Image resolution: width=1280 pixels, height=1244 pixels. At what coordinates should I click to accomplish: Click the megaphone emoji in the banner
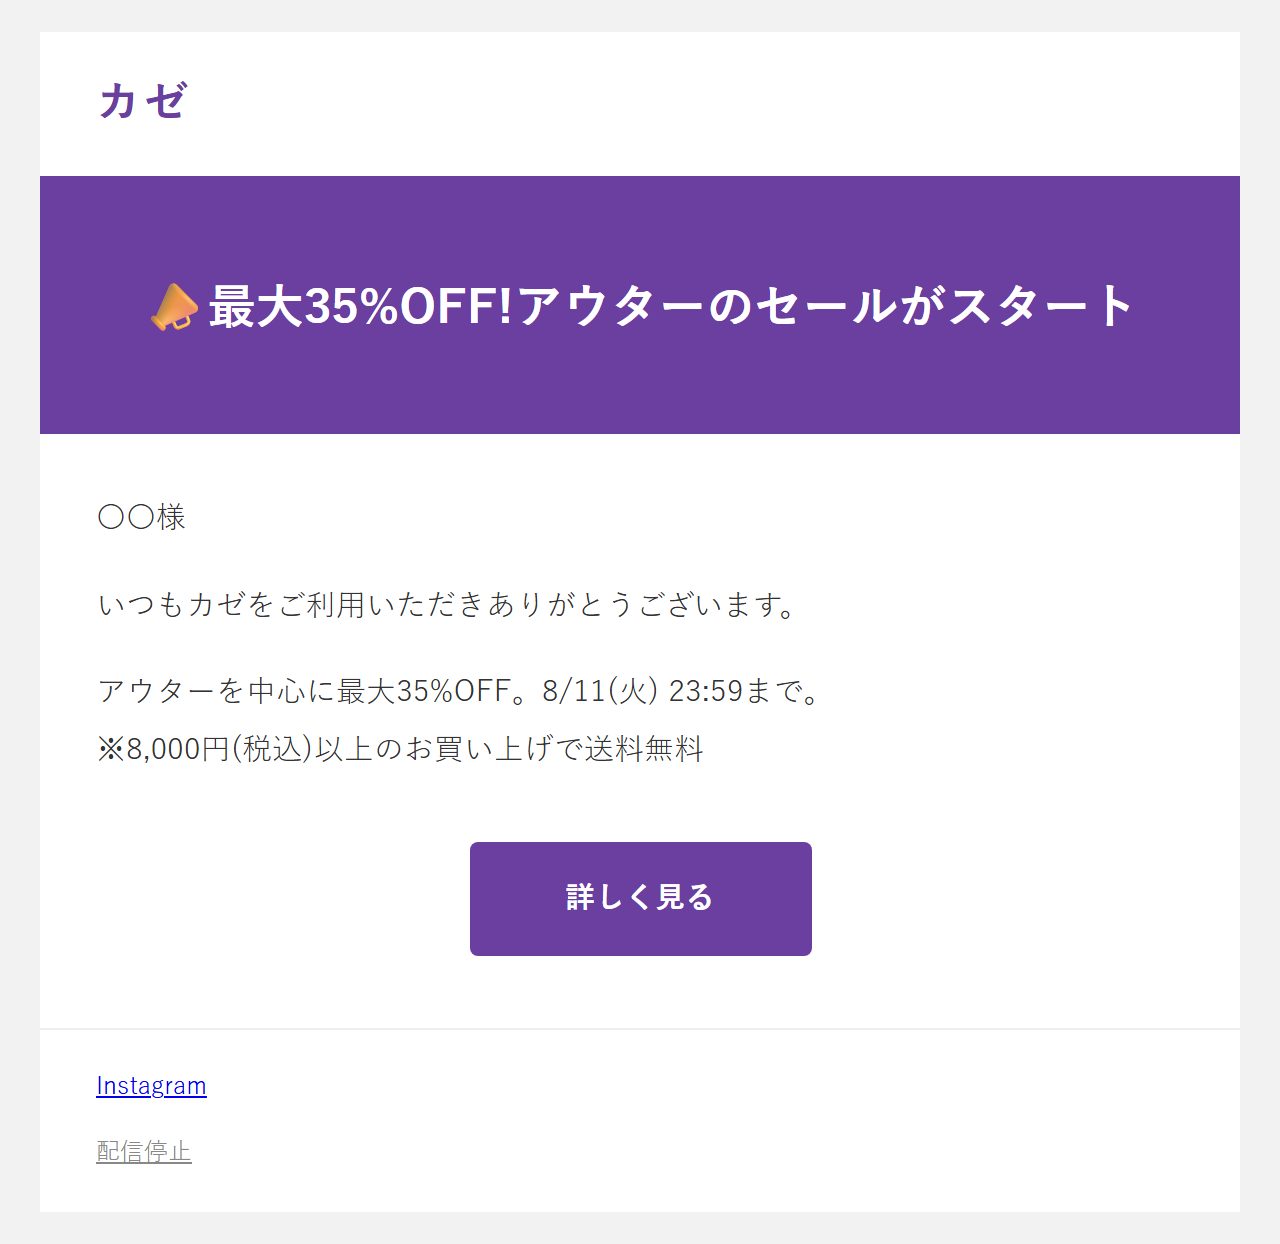[174, 306]
